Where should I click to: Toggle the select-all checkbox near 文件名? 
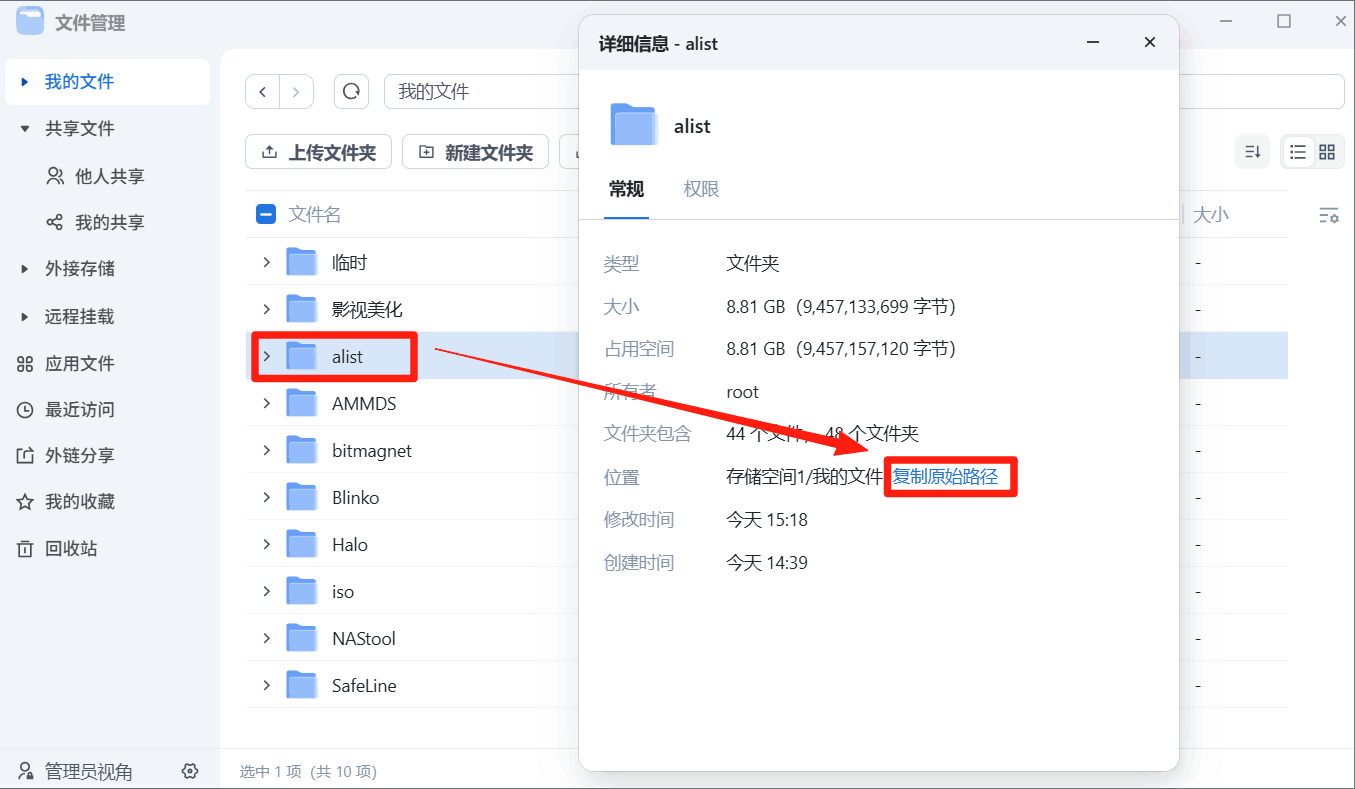pos(266,214)
